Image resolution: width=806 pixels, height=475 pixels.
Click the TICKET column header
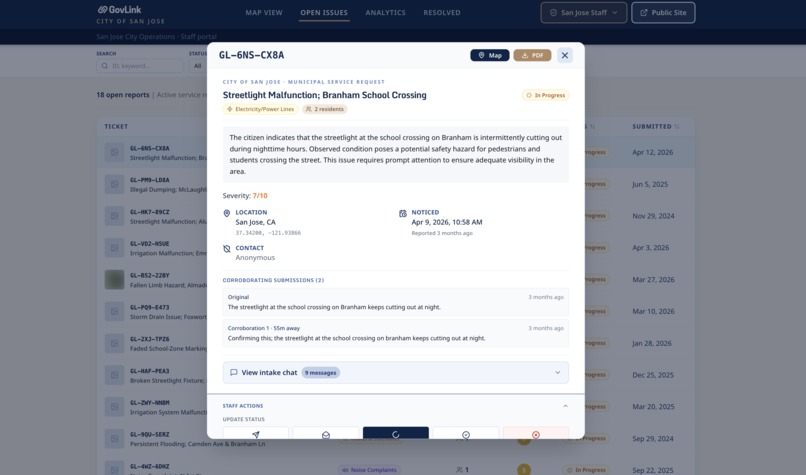pos(116,126)
